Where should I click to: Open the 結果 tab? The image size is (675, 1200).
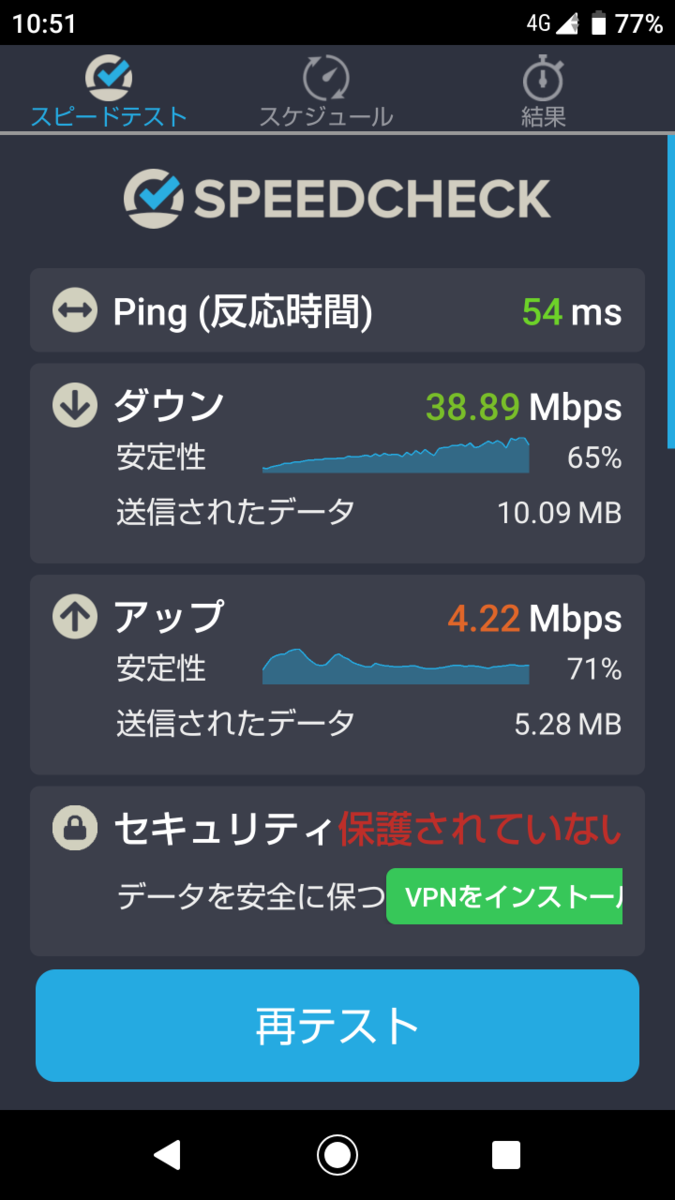click(x=541, y=90)
